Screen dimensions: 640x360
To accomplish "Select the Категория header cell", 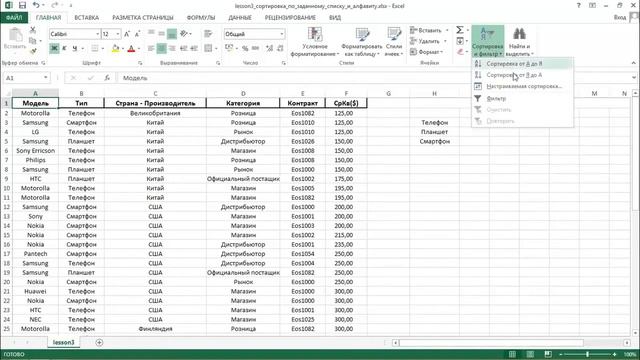I will [243, 103].
